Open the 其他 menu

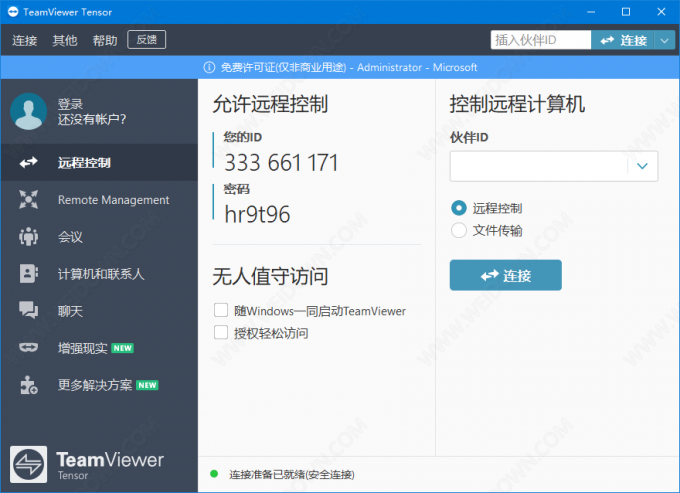pyautogui.click(x=65, y=40)
